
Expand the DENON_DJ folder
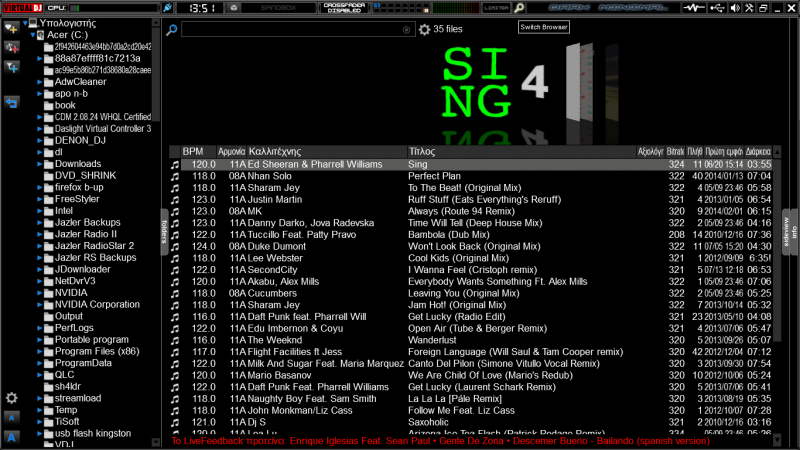pyautogui.click(x=40, y=140)
